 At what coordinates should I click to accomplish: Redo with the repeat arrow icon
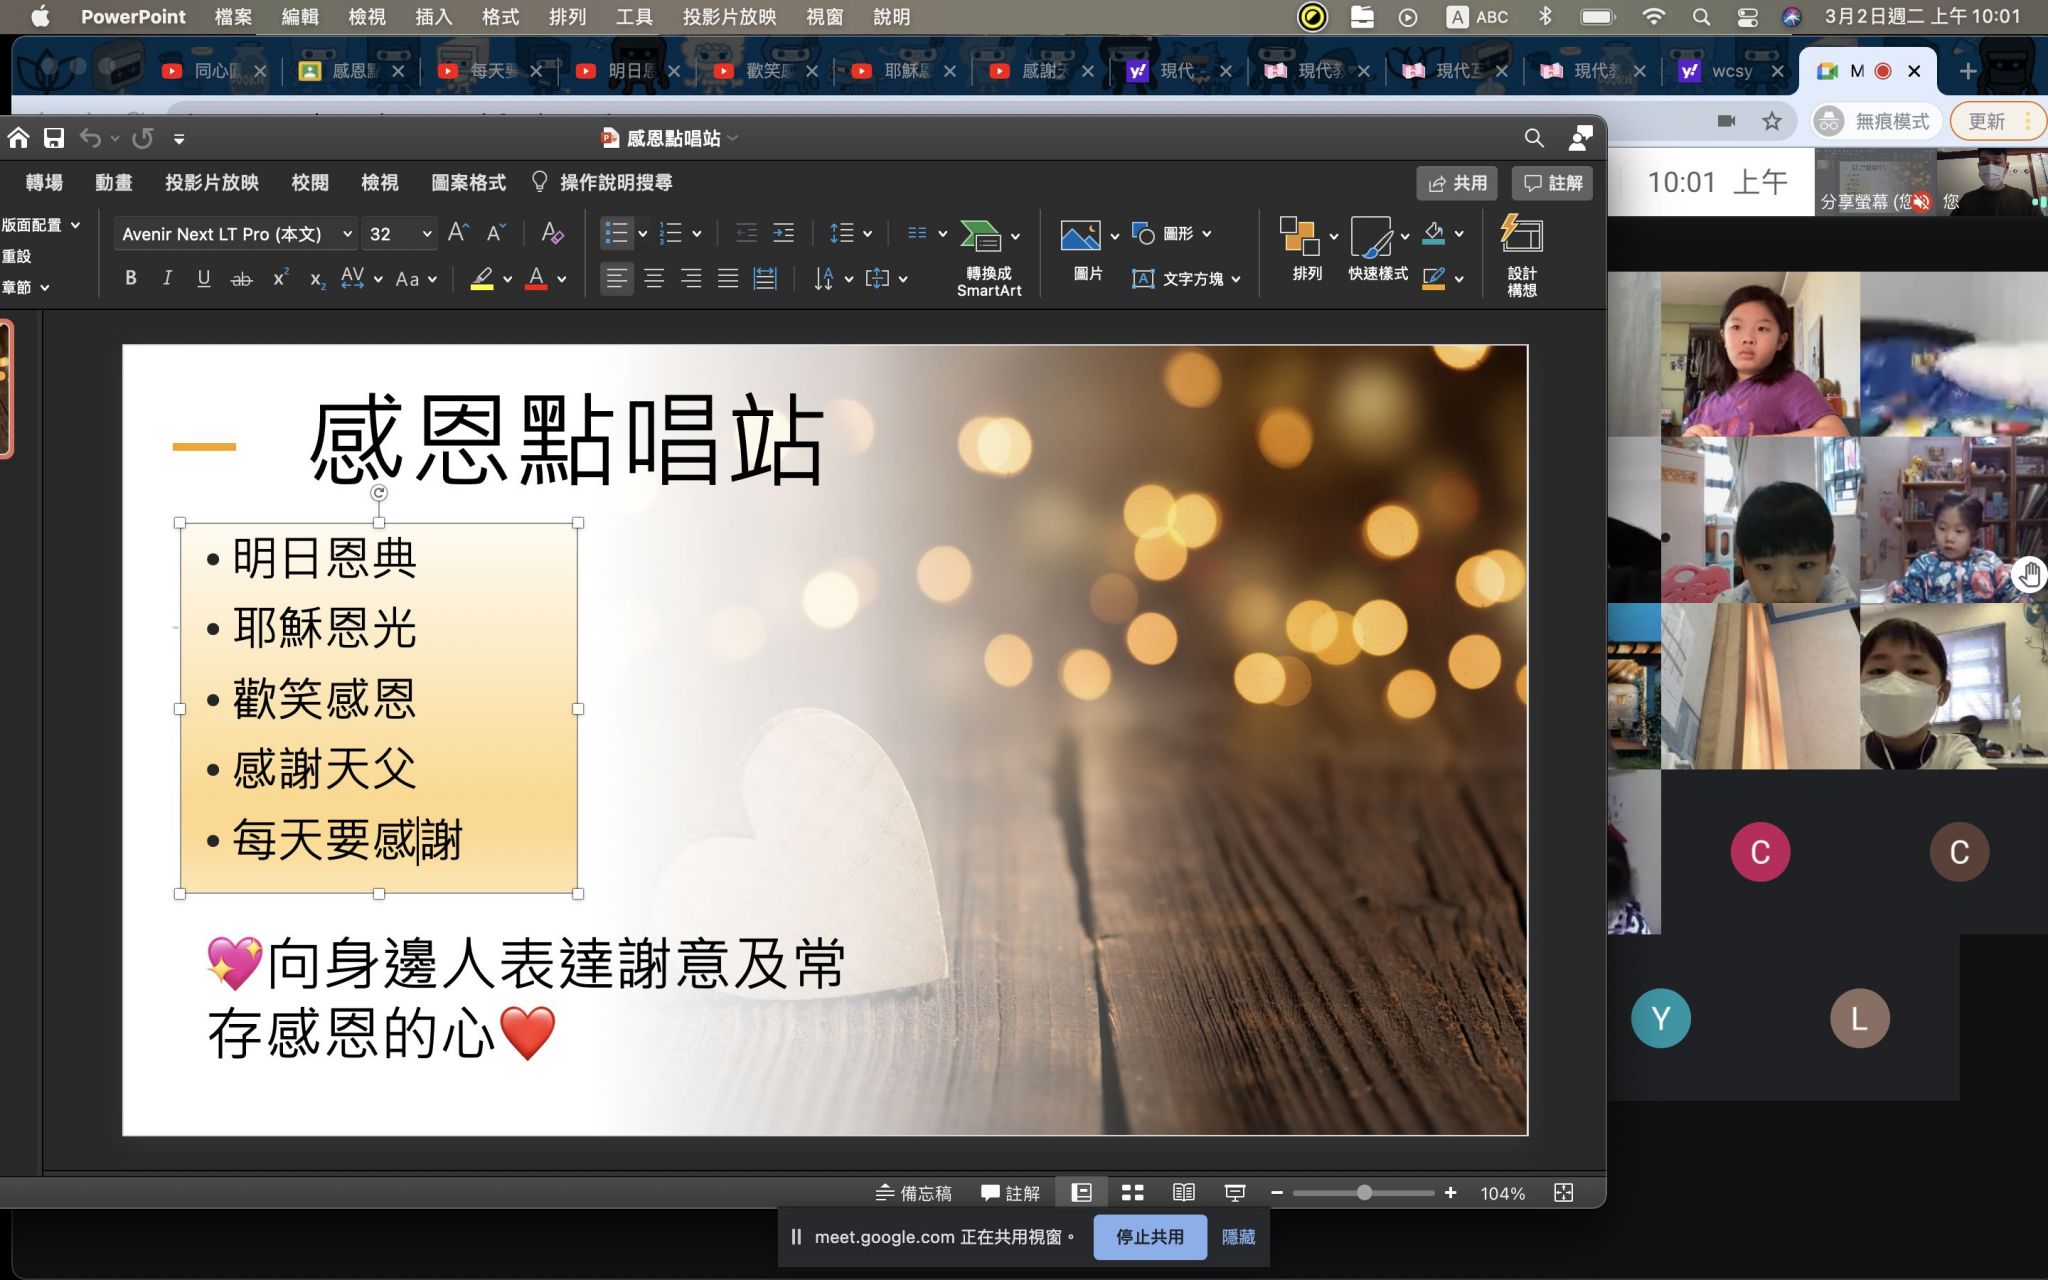[143, 138]
